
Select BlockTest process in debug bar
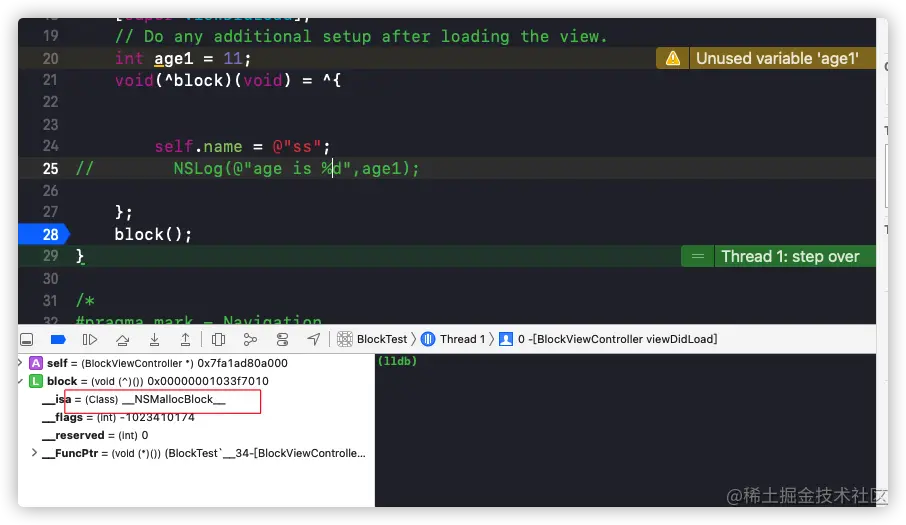point(382,339)
